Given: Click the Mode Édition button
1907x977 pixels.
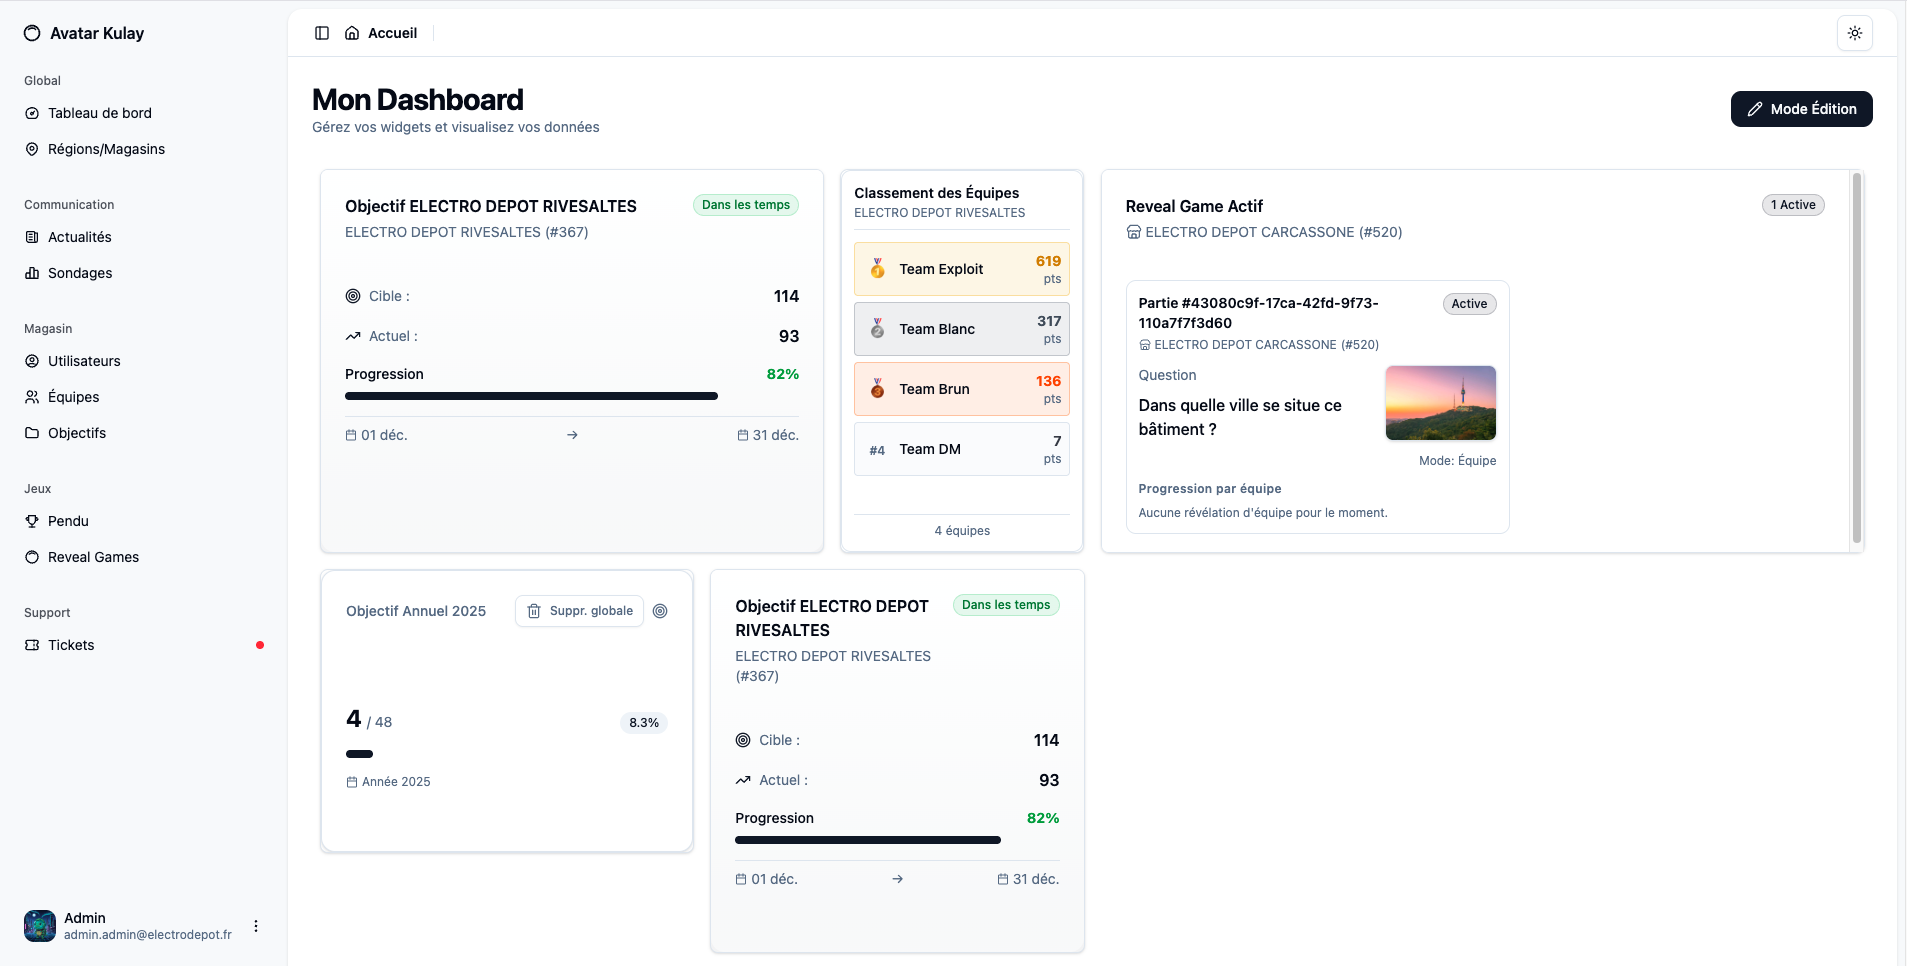Looking at the screenshot, I should [x=1801, y=109].
